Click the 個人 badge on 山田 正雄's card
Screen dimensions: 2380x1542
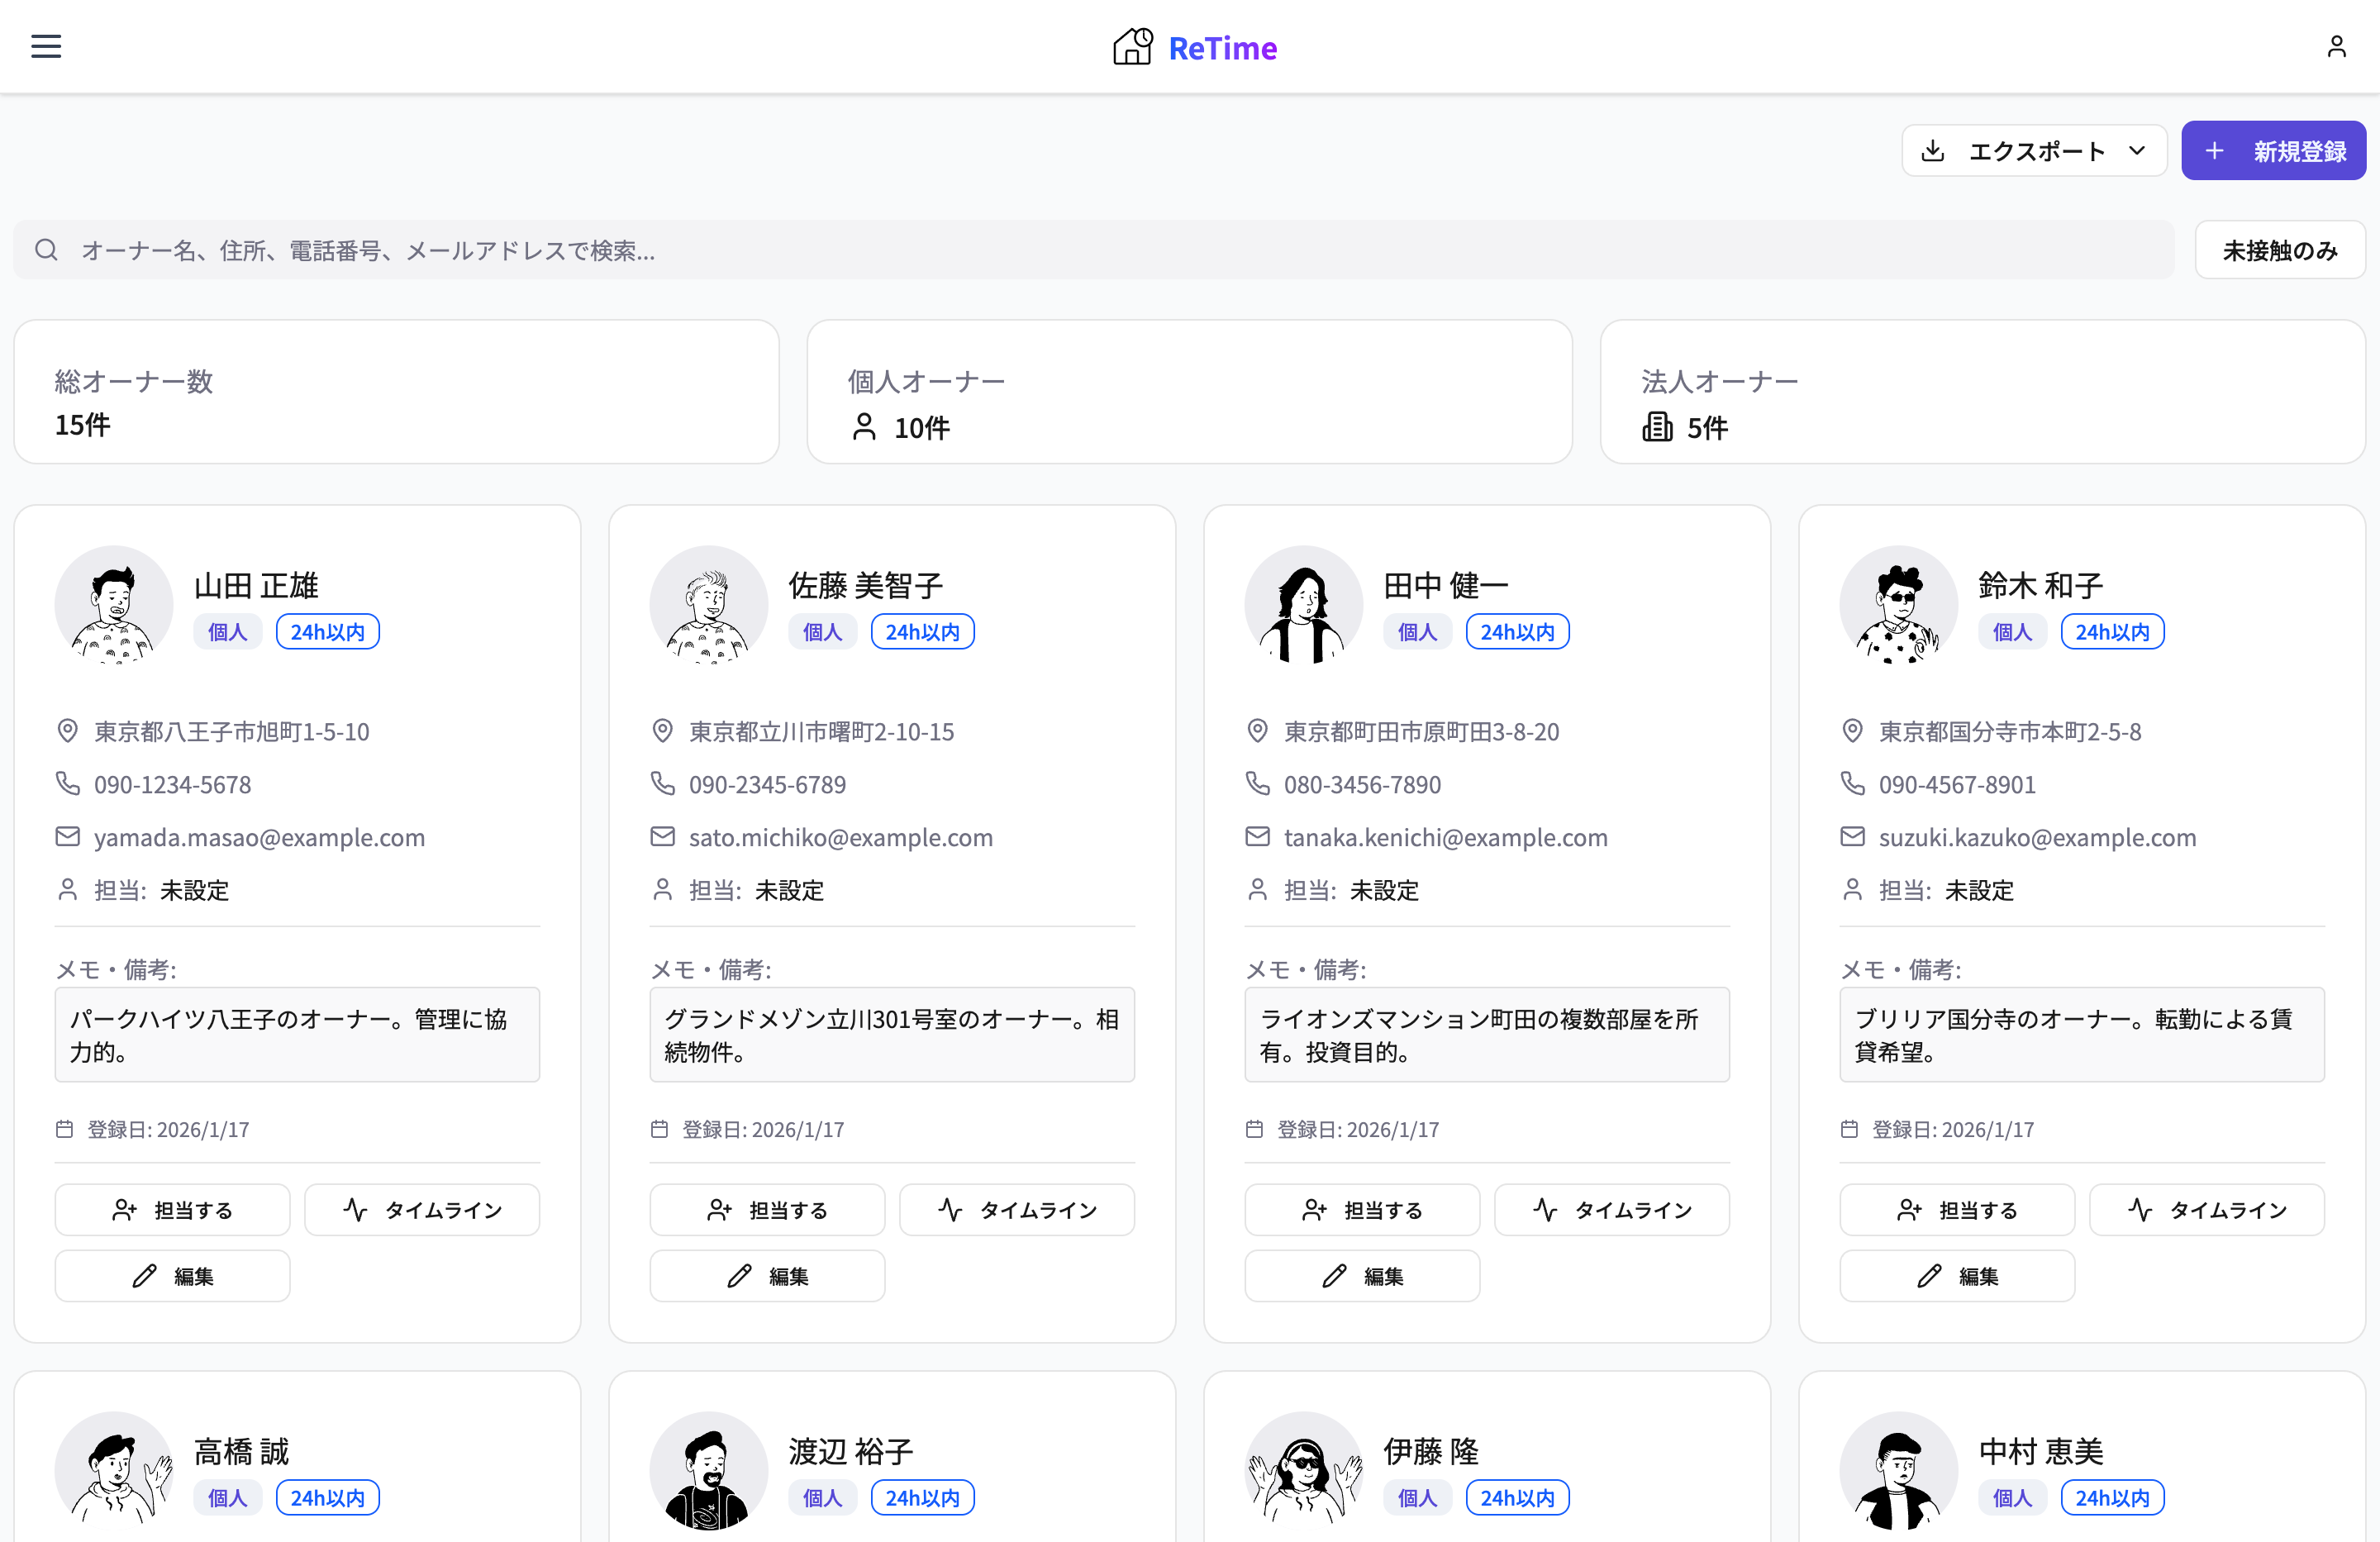[x=228, y=631]
